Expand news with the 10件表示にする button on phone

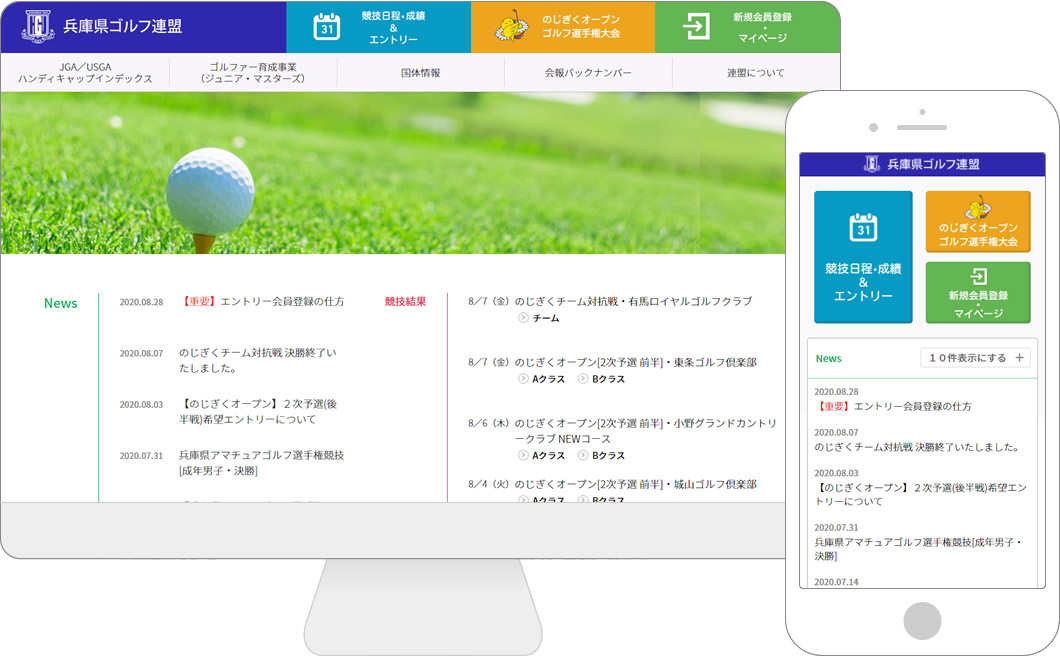click(975, 358)
